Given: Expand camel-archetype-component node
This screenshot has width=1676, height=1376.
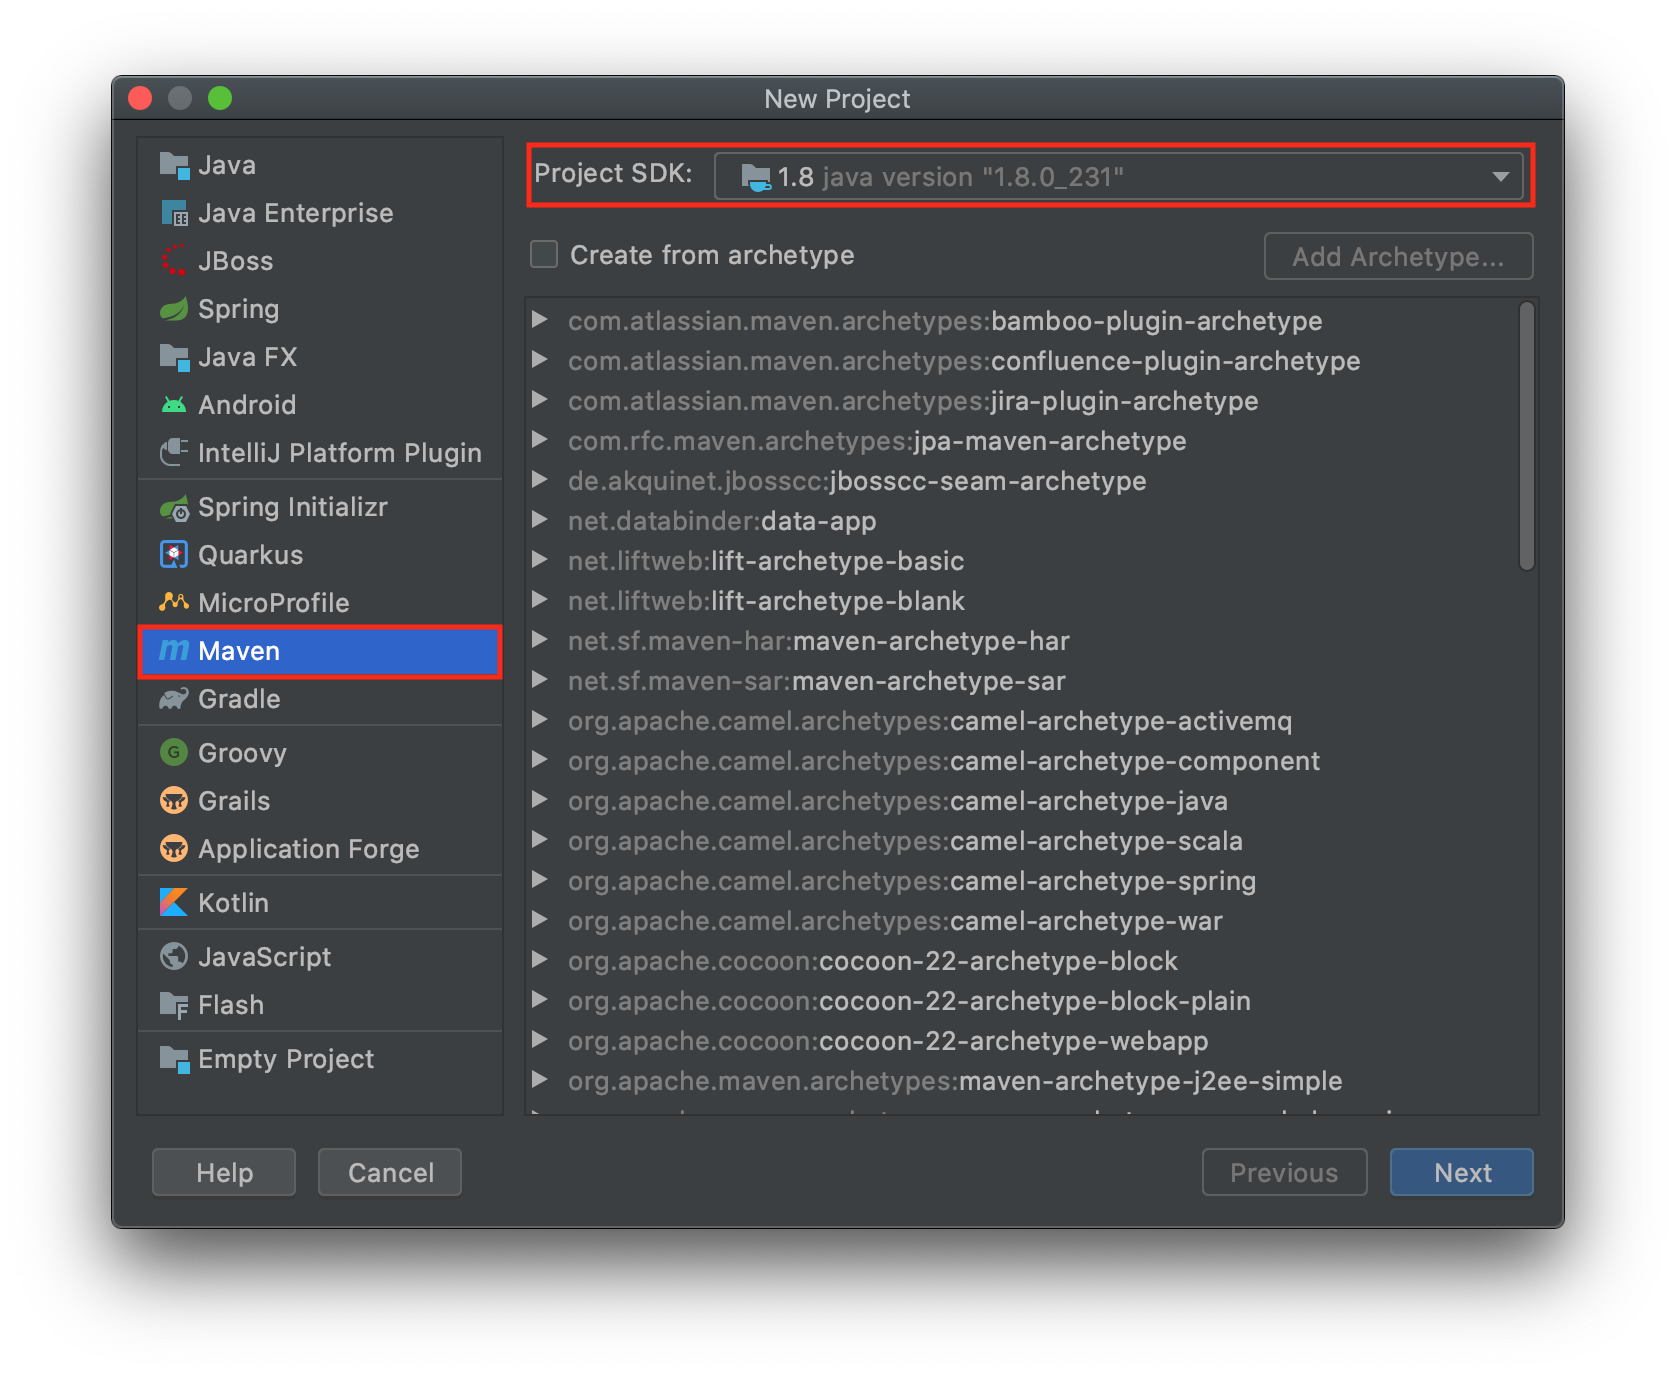Looking at the screenshot, I should point(540,760).
